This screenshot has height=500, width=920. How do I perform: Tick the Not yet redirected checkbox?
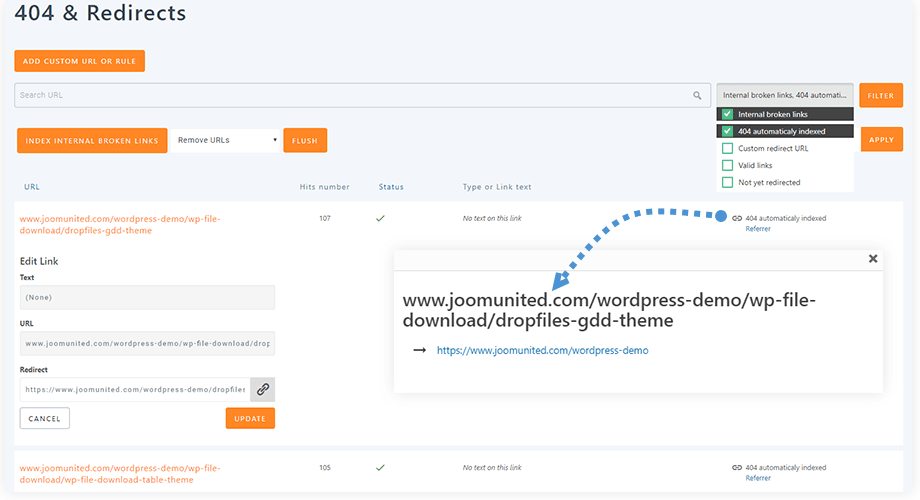[728, 182]
